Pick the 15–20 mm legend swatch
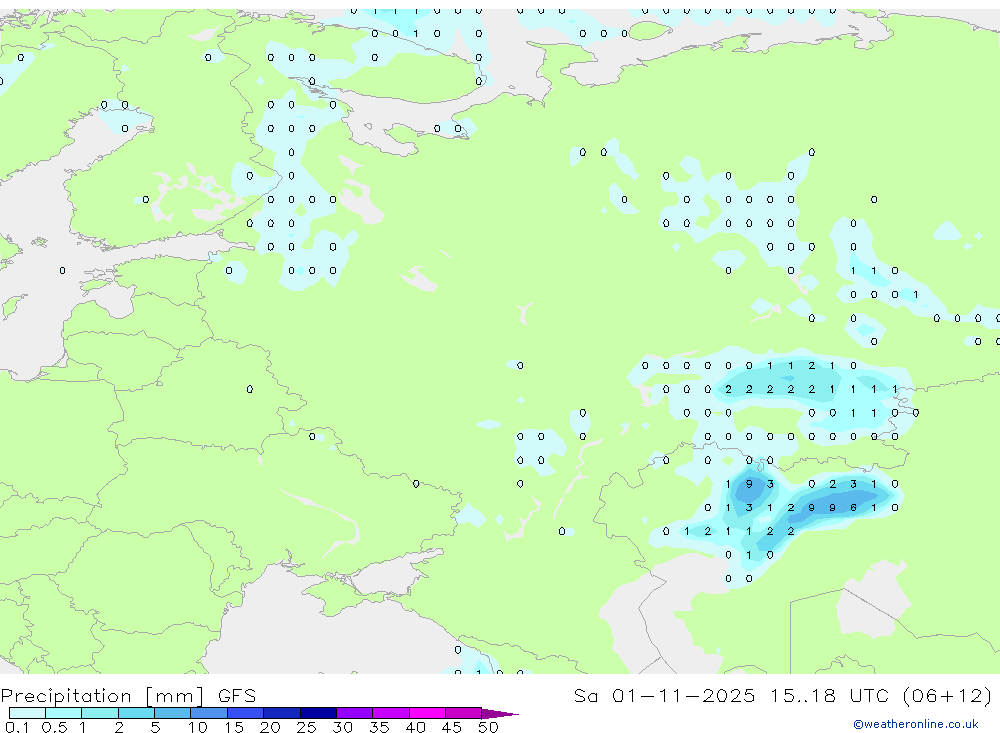Viewport: 1000px width, 733px height. [246, 713]
